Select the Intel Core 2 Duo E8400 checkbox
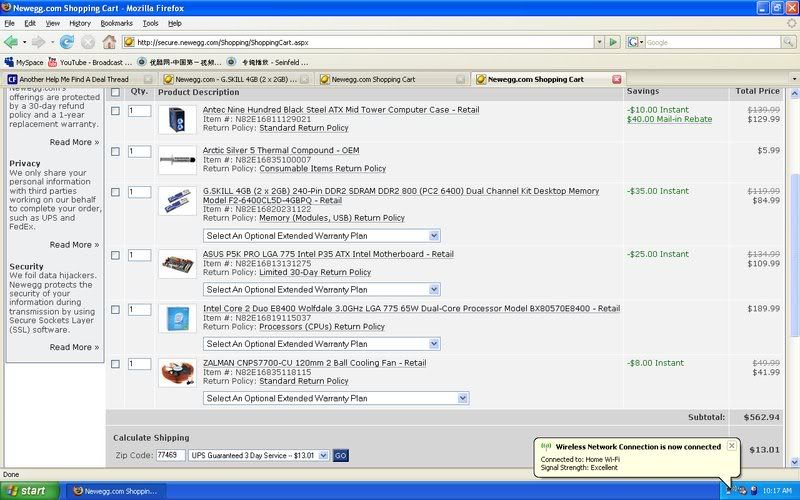This screenshot has height=500, width=800. coord(115,309)
